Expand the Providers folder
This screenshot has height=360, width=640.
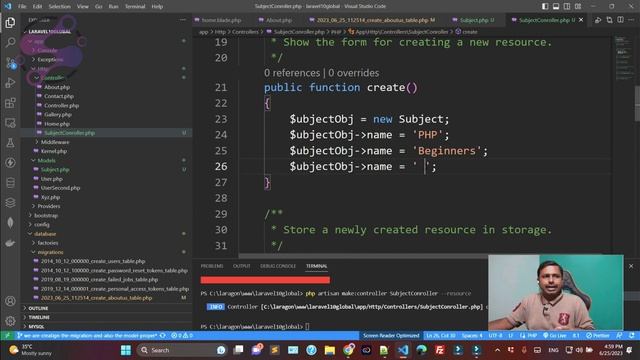coord(49,206)
